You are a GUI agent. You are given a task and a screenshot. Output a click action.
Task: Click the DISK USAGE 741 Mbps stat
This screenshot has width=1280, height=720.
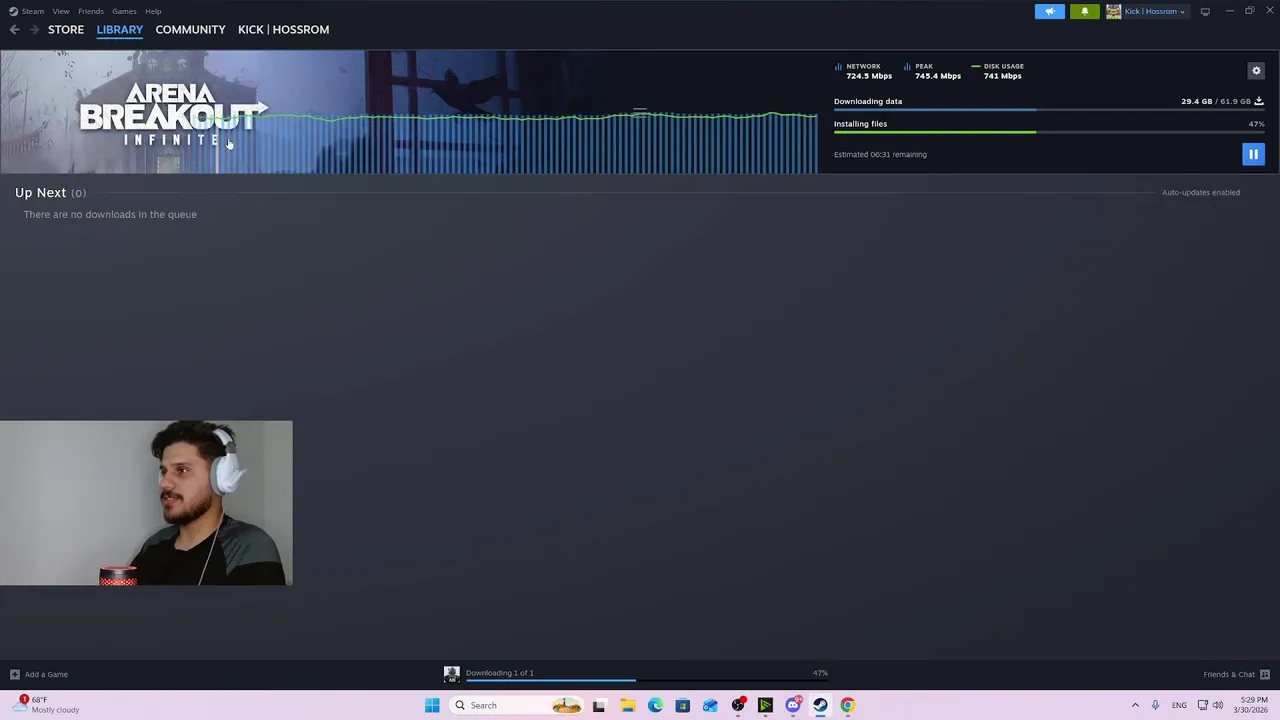click(x=998, y=71)
